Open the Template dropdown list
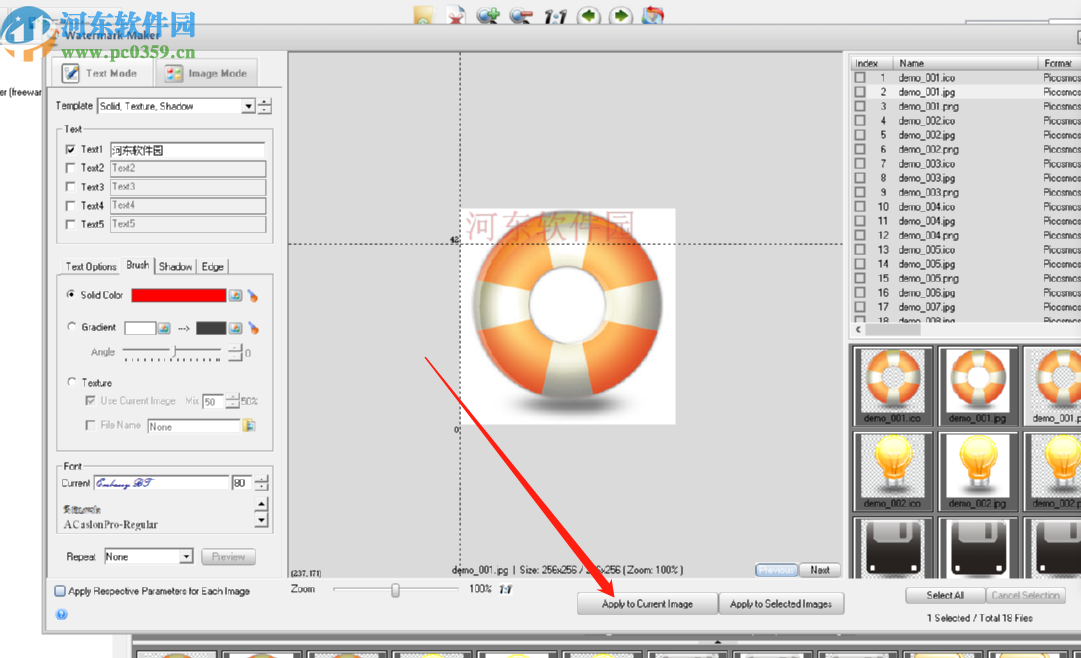 tap(248, 106)
